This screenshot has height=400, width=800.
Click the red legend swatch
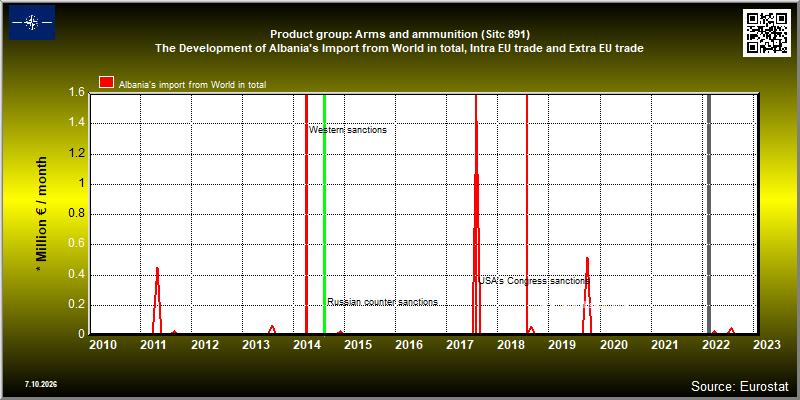(x=107, y=83)
